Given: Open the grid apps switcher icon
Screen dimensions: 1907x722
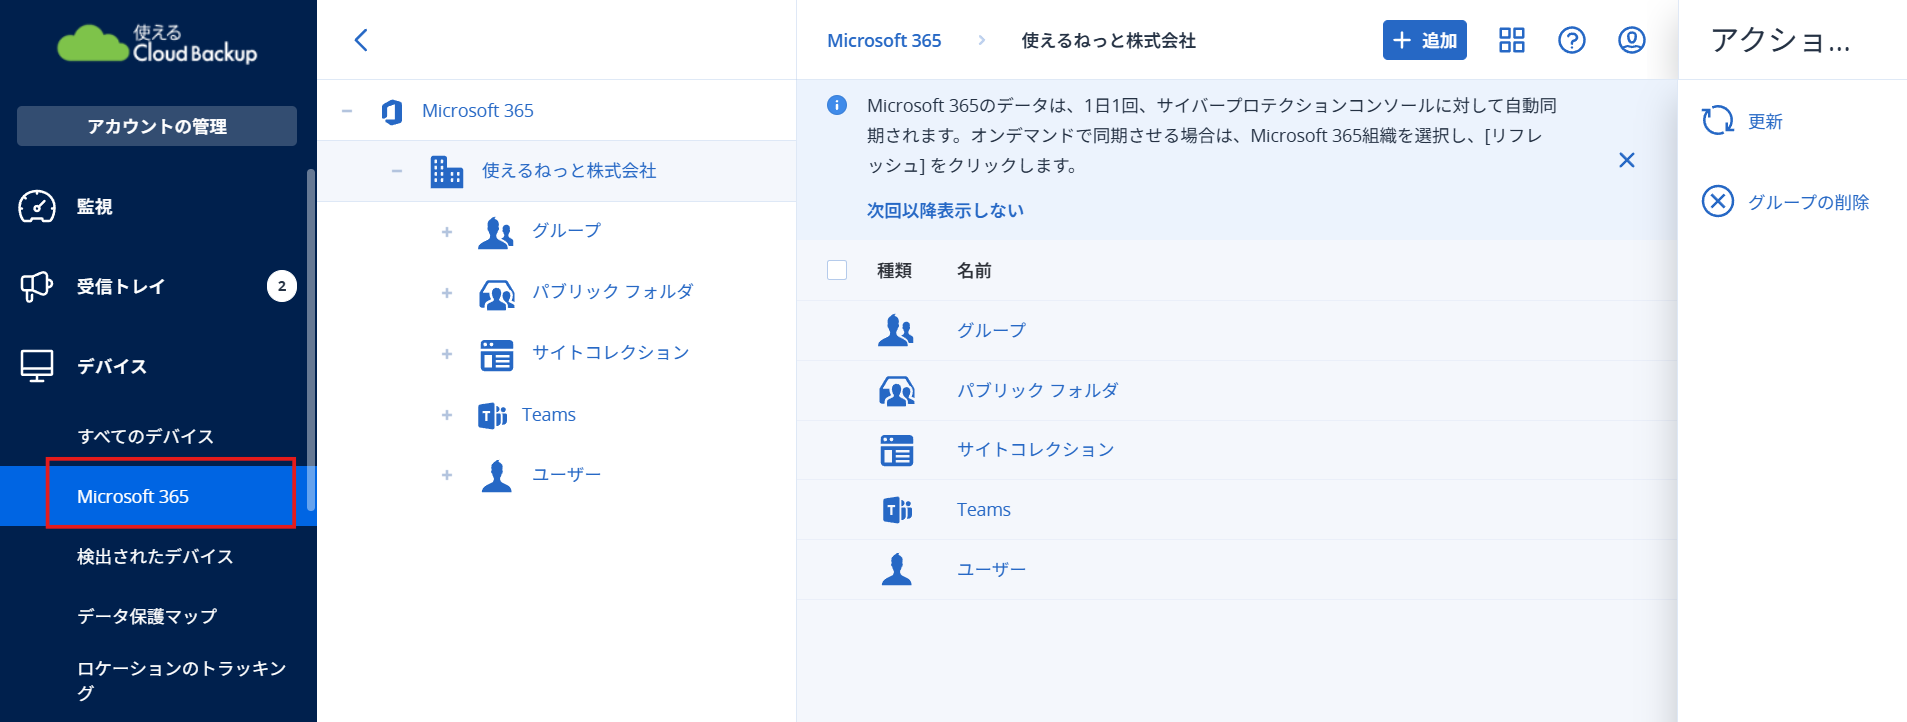Looking at the screenshot, I should coord(1512,40).
